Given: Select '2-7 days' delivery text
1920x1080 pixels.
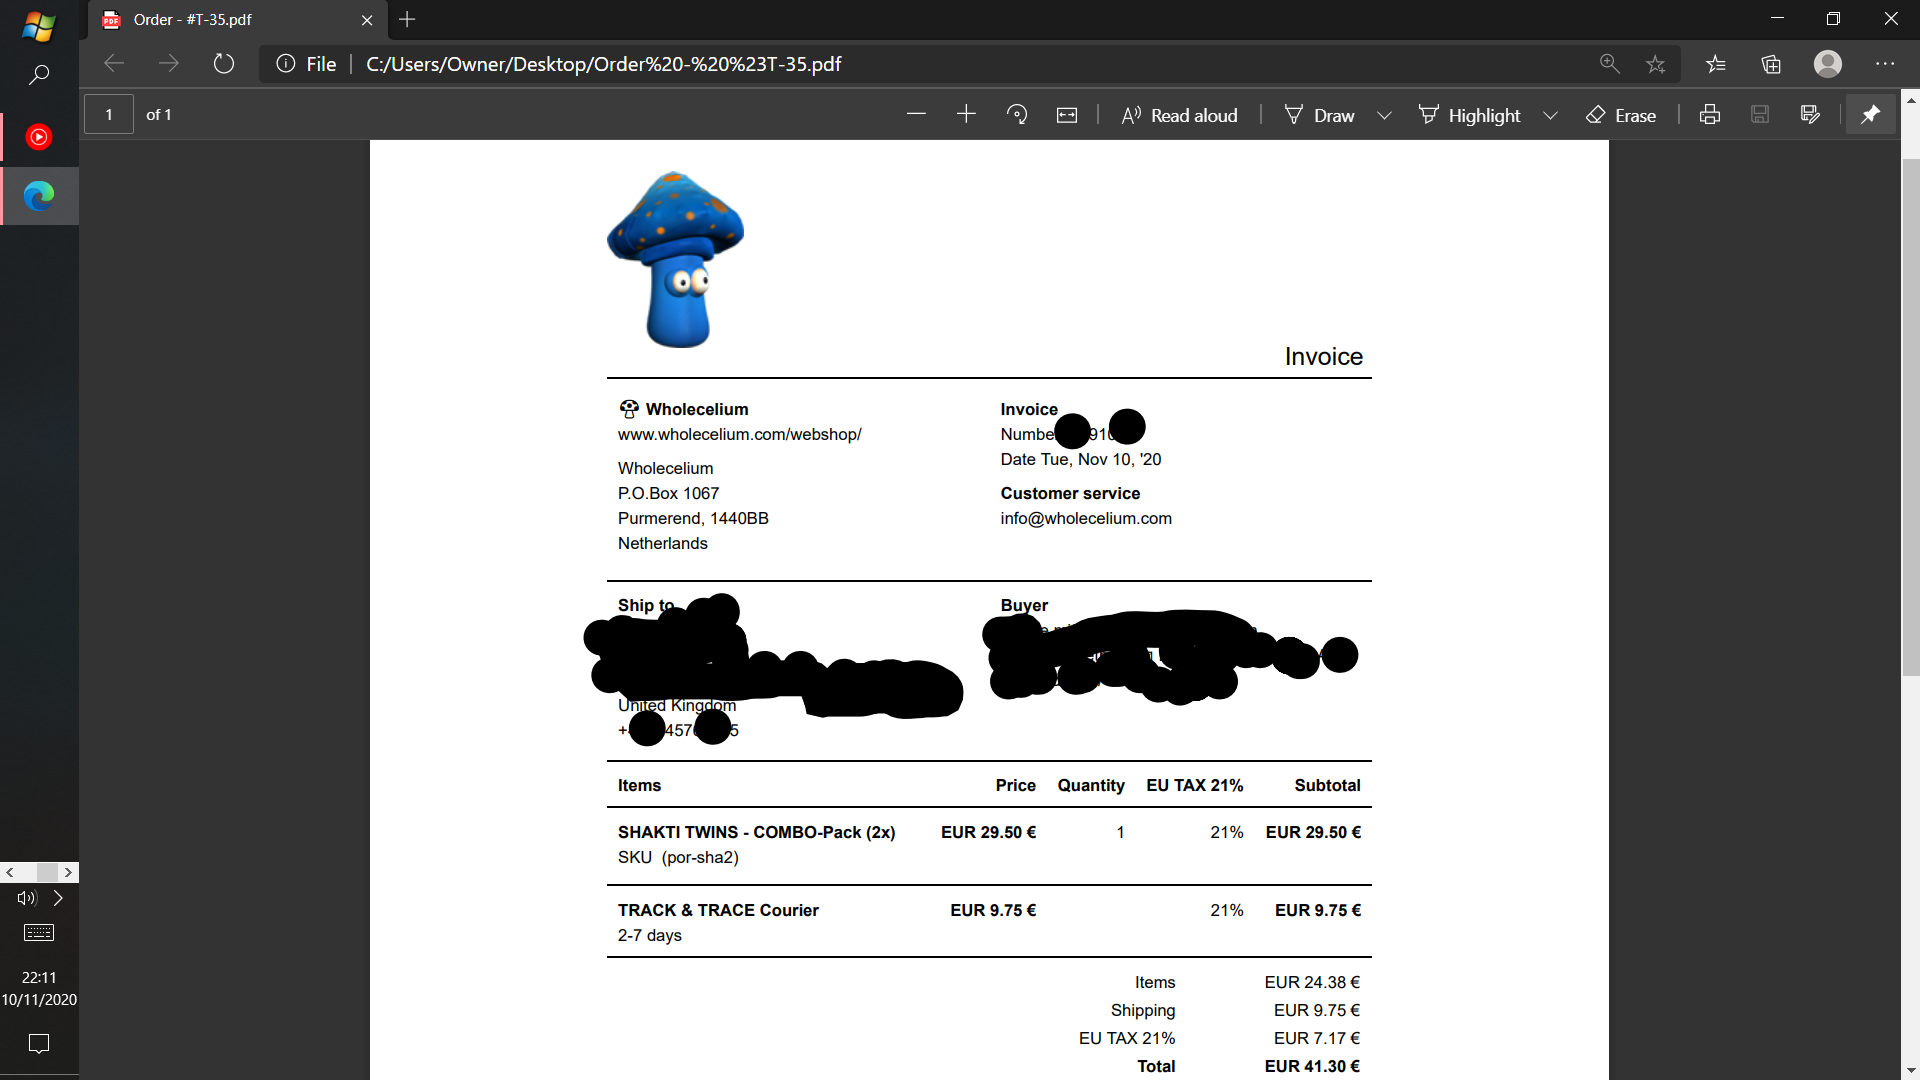Looking at the screenshot, I should pyautogui.click(x=650, y=935).
